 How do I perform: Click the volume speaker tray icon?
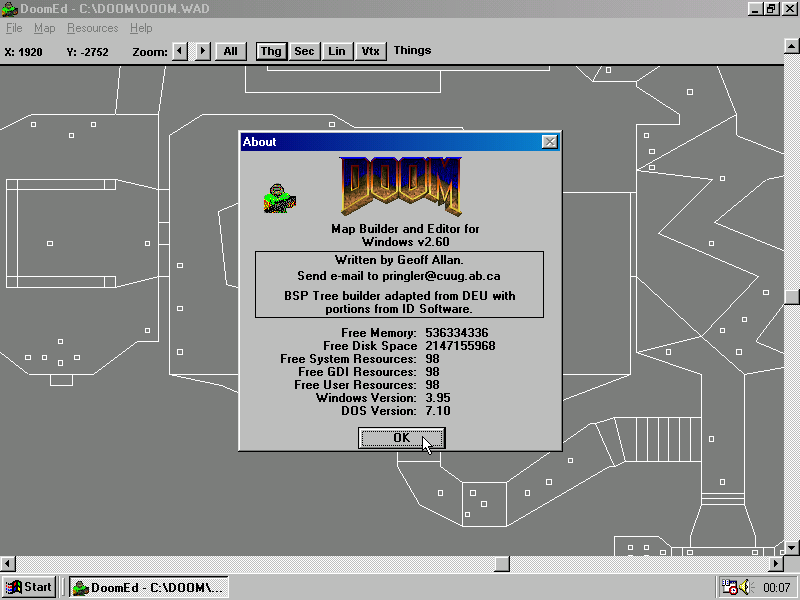tap(745, 587)
